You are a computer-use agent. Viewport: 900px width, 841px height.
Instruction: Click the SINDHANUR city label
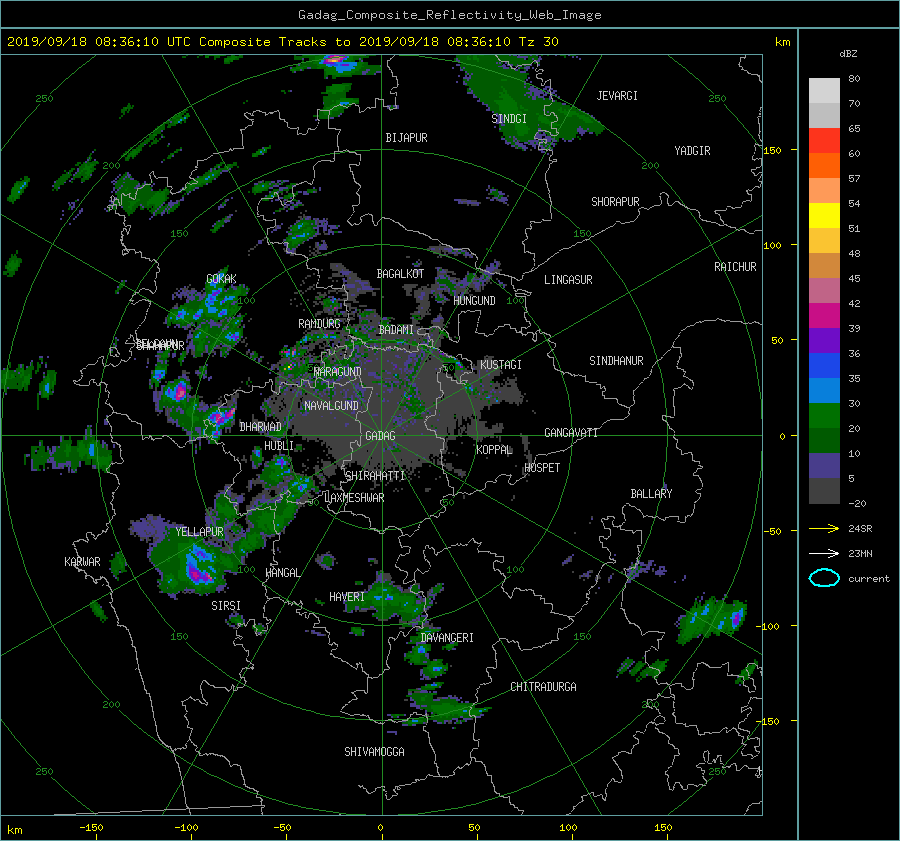click(x=616, y=361)
